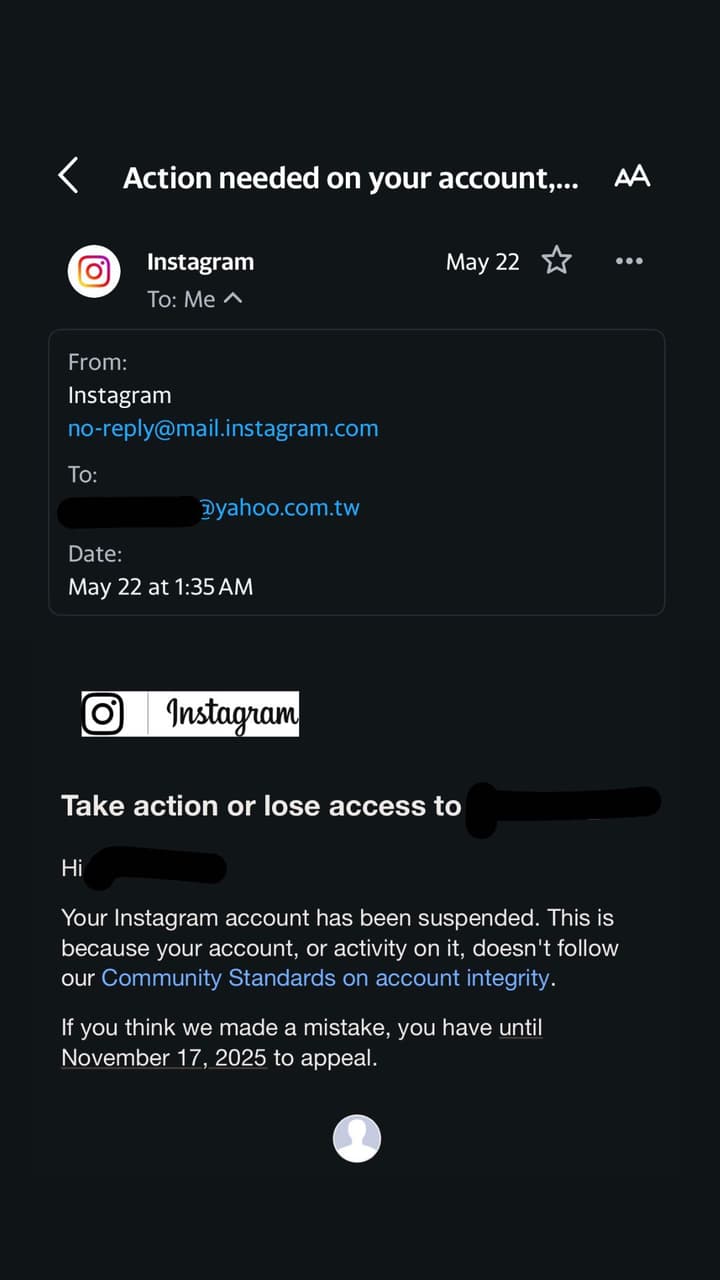Tap 'To: Me' recipient summary
This screenshot has height=1280, width=720.
181,298
